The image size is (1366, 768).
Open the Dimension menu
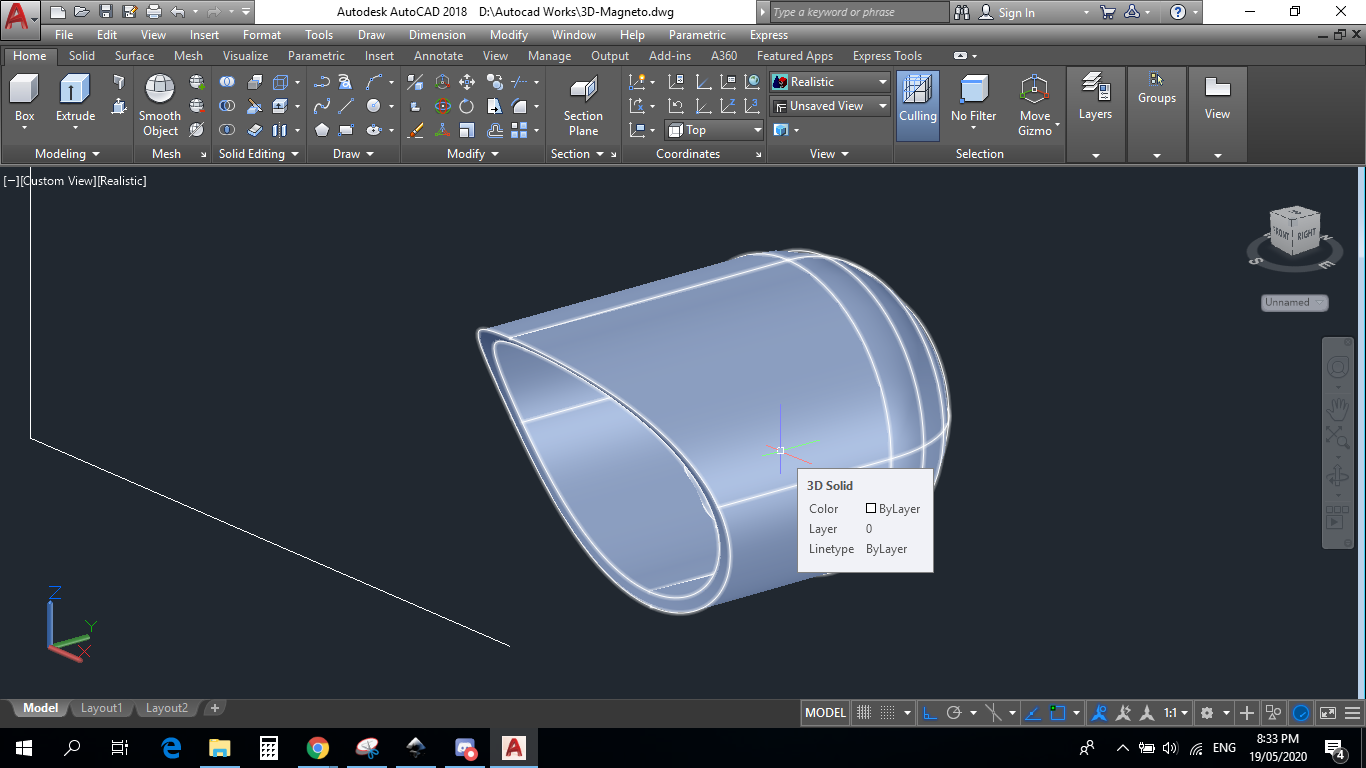[437, 35]
